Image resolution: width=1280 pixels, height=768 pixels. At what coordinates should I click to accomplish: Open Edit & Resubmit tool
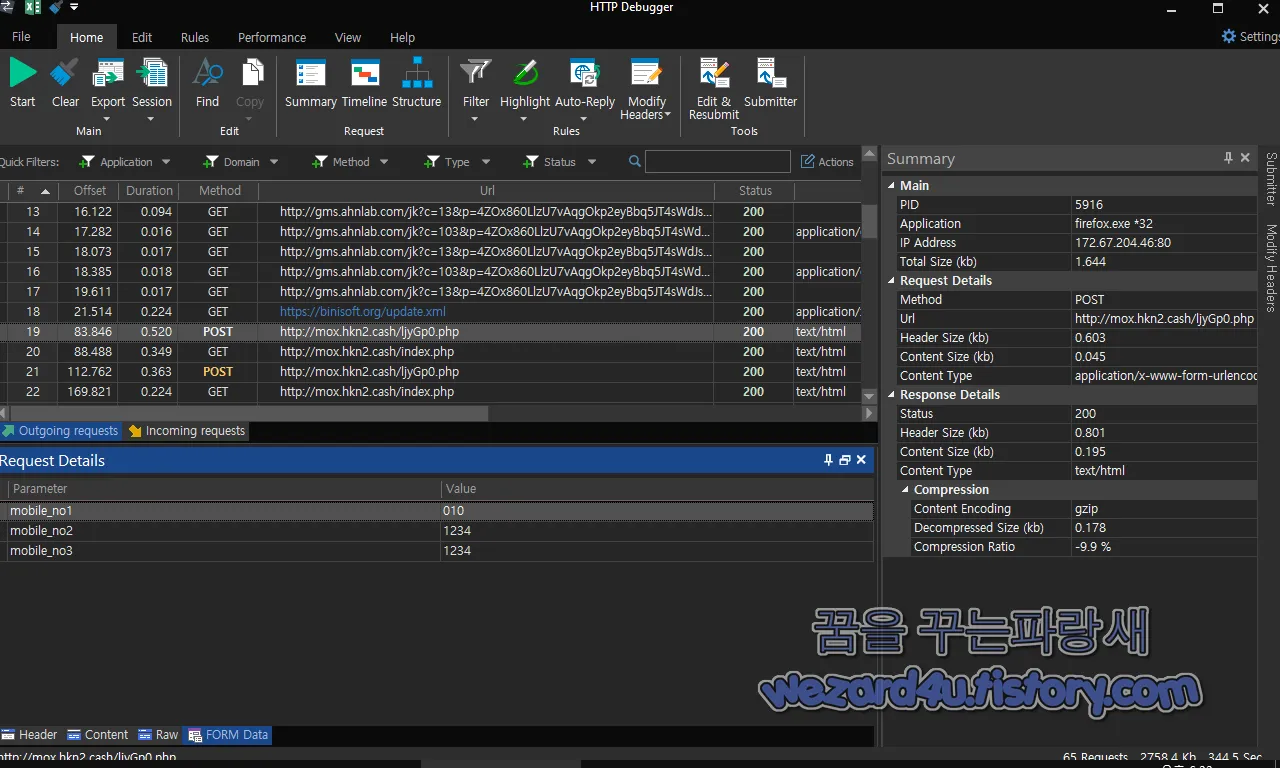pyautogui.click(x=714, y=73)
